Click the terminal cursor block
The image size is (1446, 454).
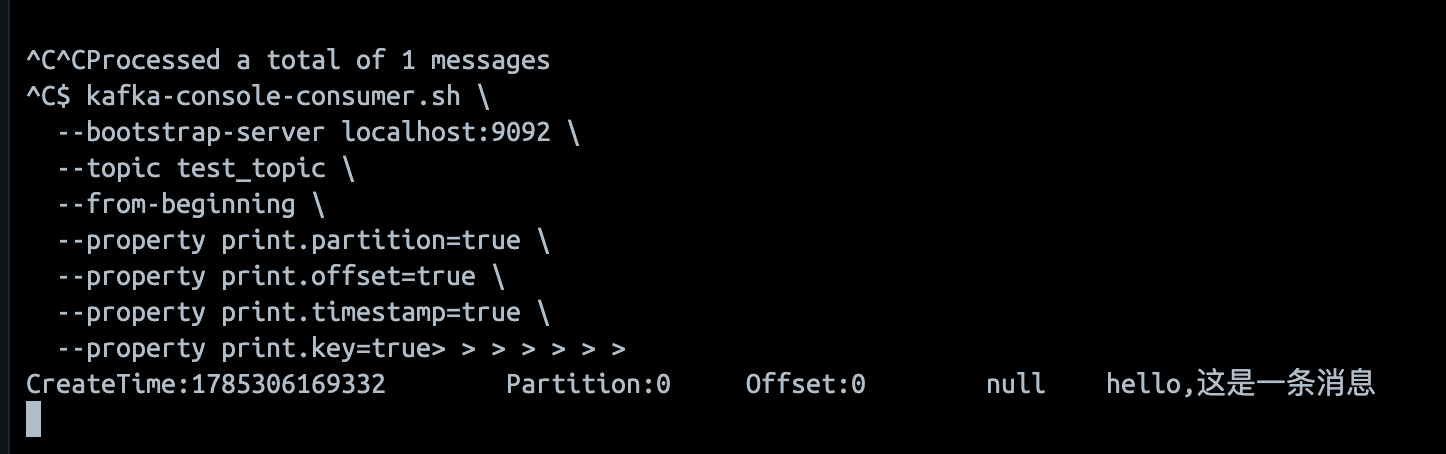point(34,419)
